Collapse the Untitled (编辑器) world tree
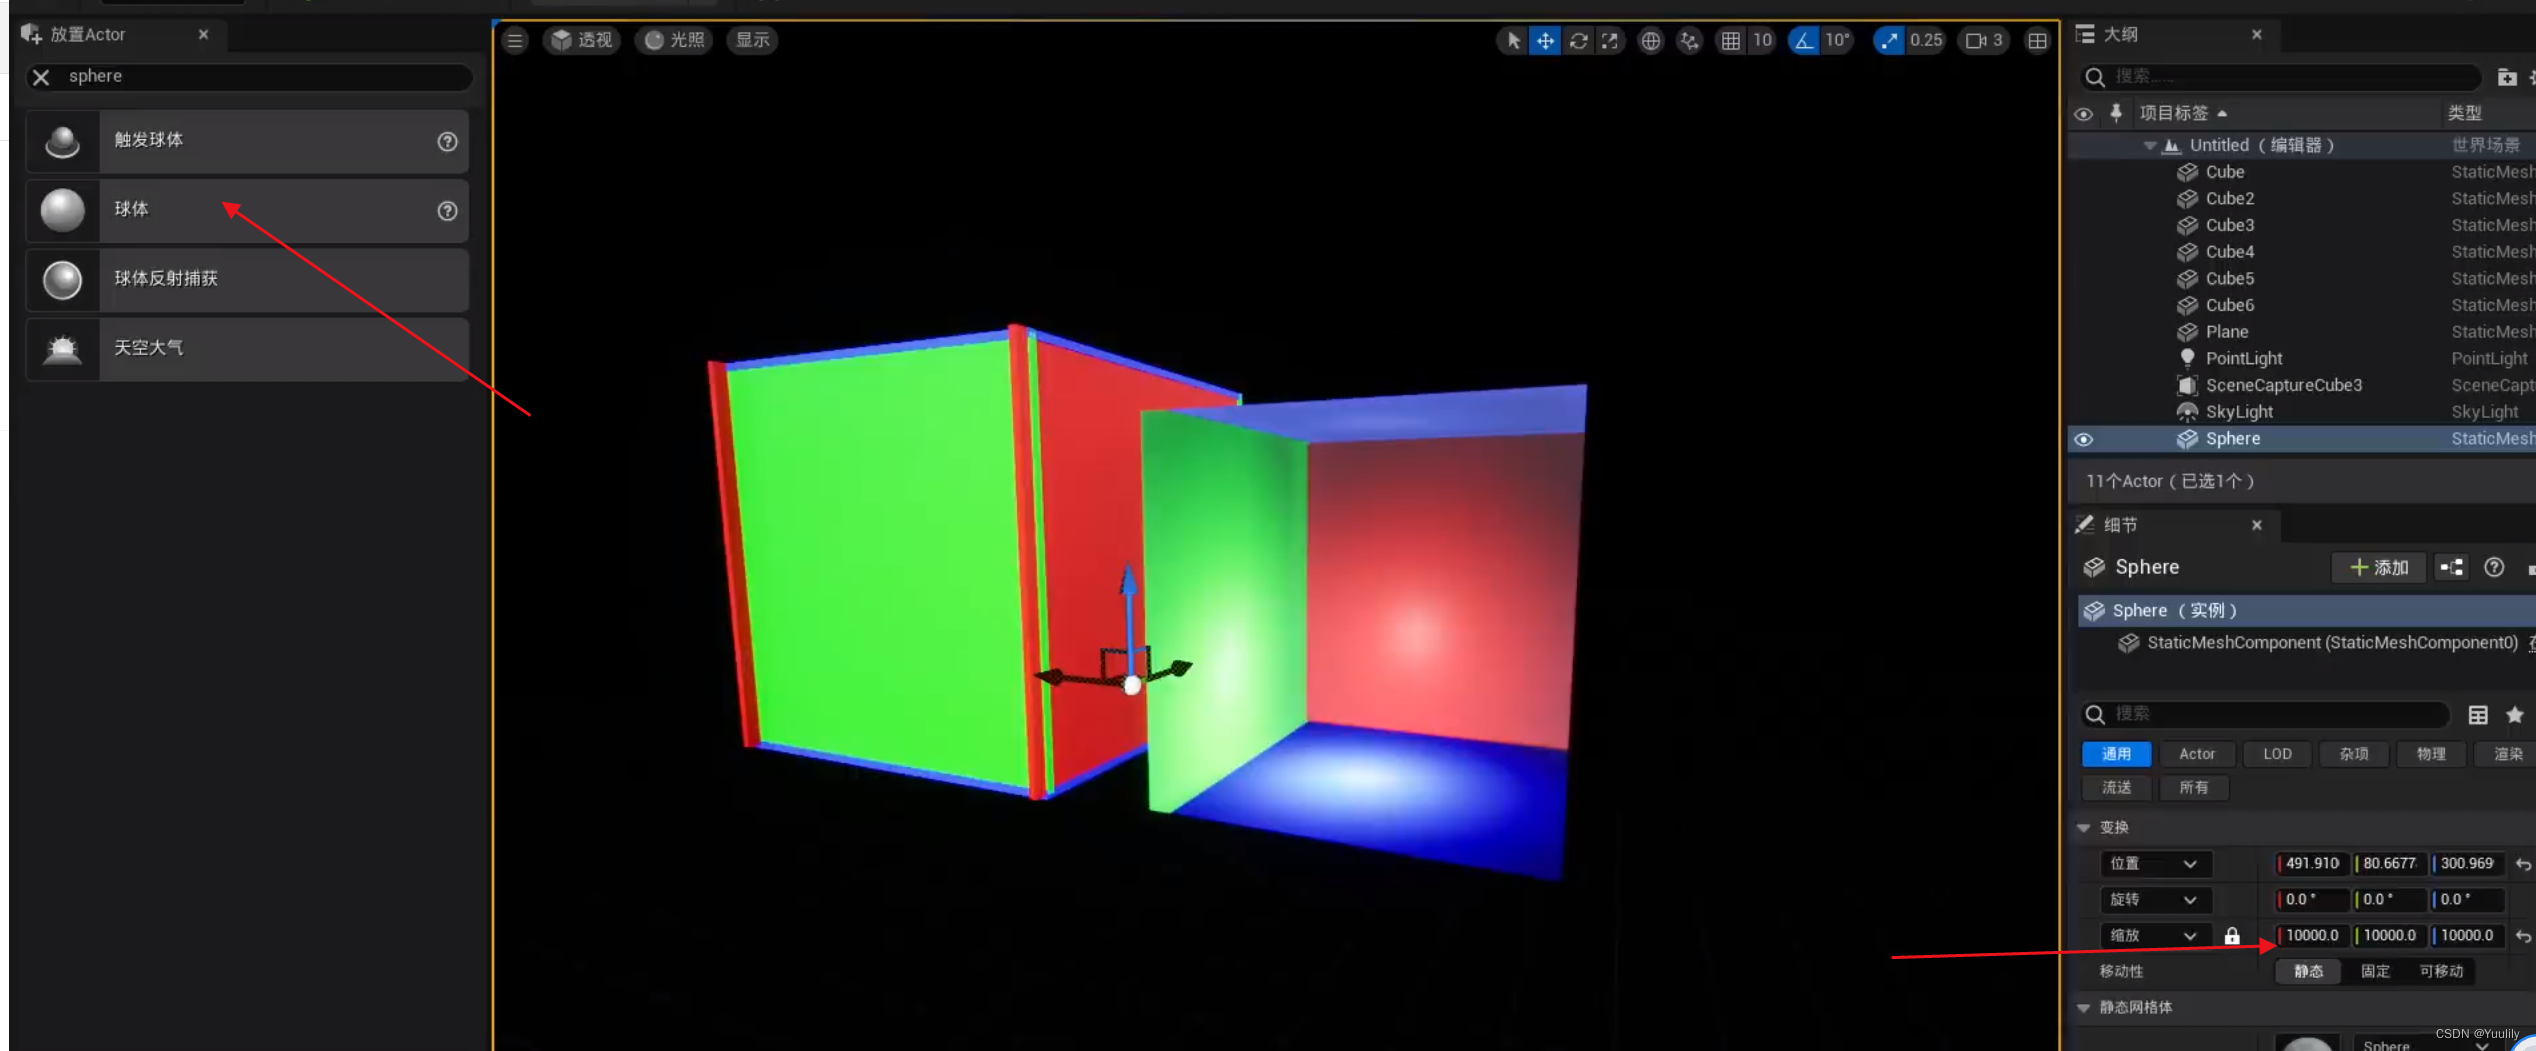Image resolution: width=2536 pixels, height=1051 pixels. [2149, 146]
